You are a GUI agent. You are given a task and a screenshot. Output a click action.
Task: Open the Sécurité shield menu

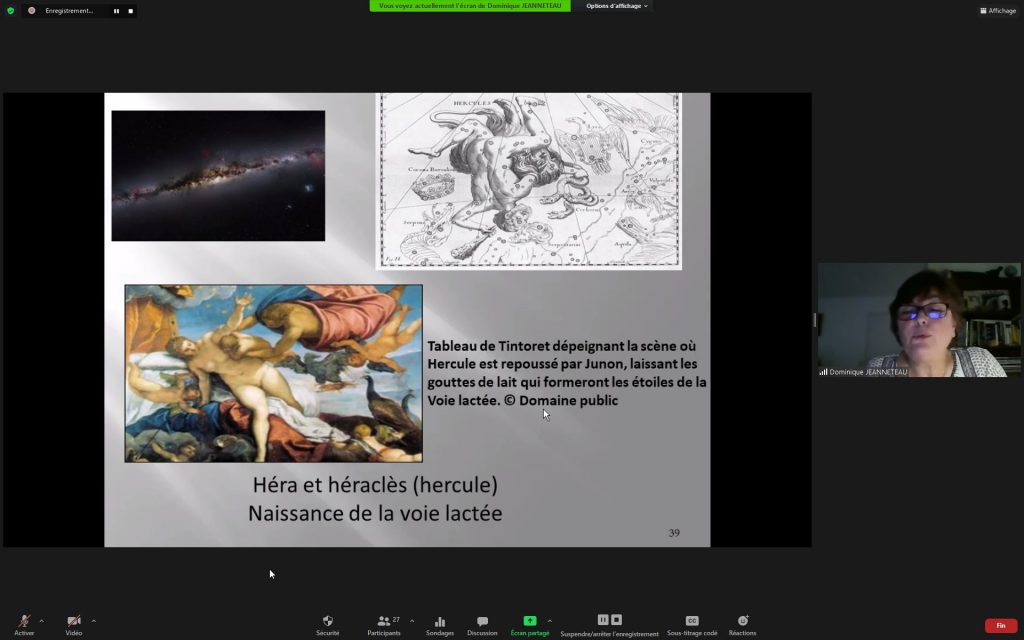pos(327,624)
